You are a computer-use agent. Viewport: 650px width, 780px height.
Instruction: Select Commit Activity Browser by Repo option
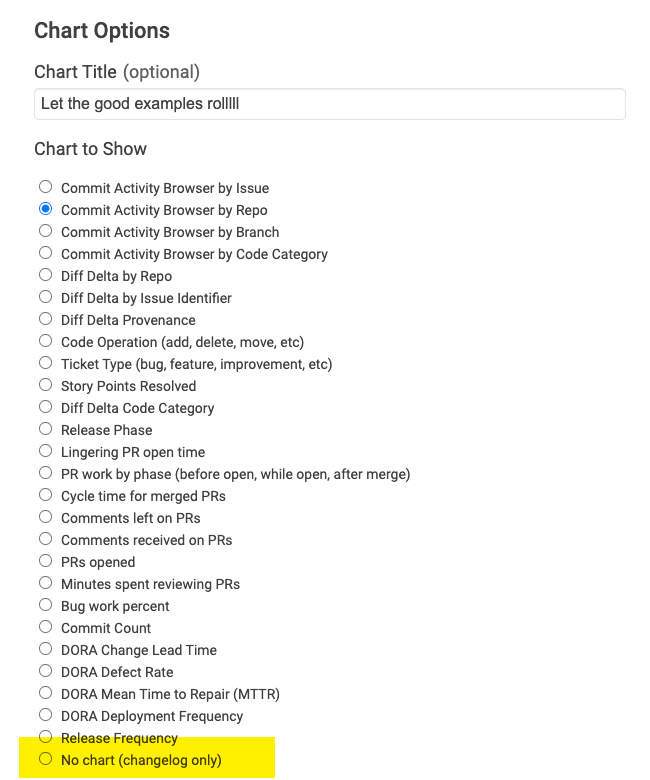pyautogui.click(x=45, y=209)
